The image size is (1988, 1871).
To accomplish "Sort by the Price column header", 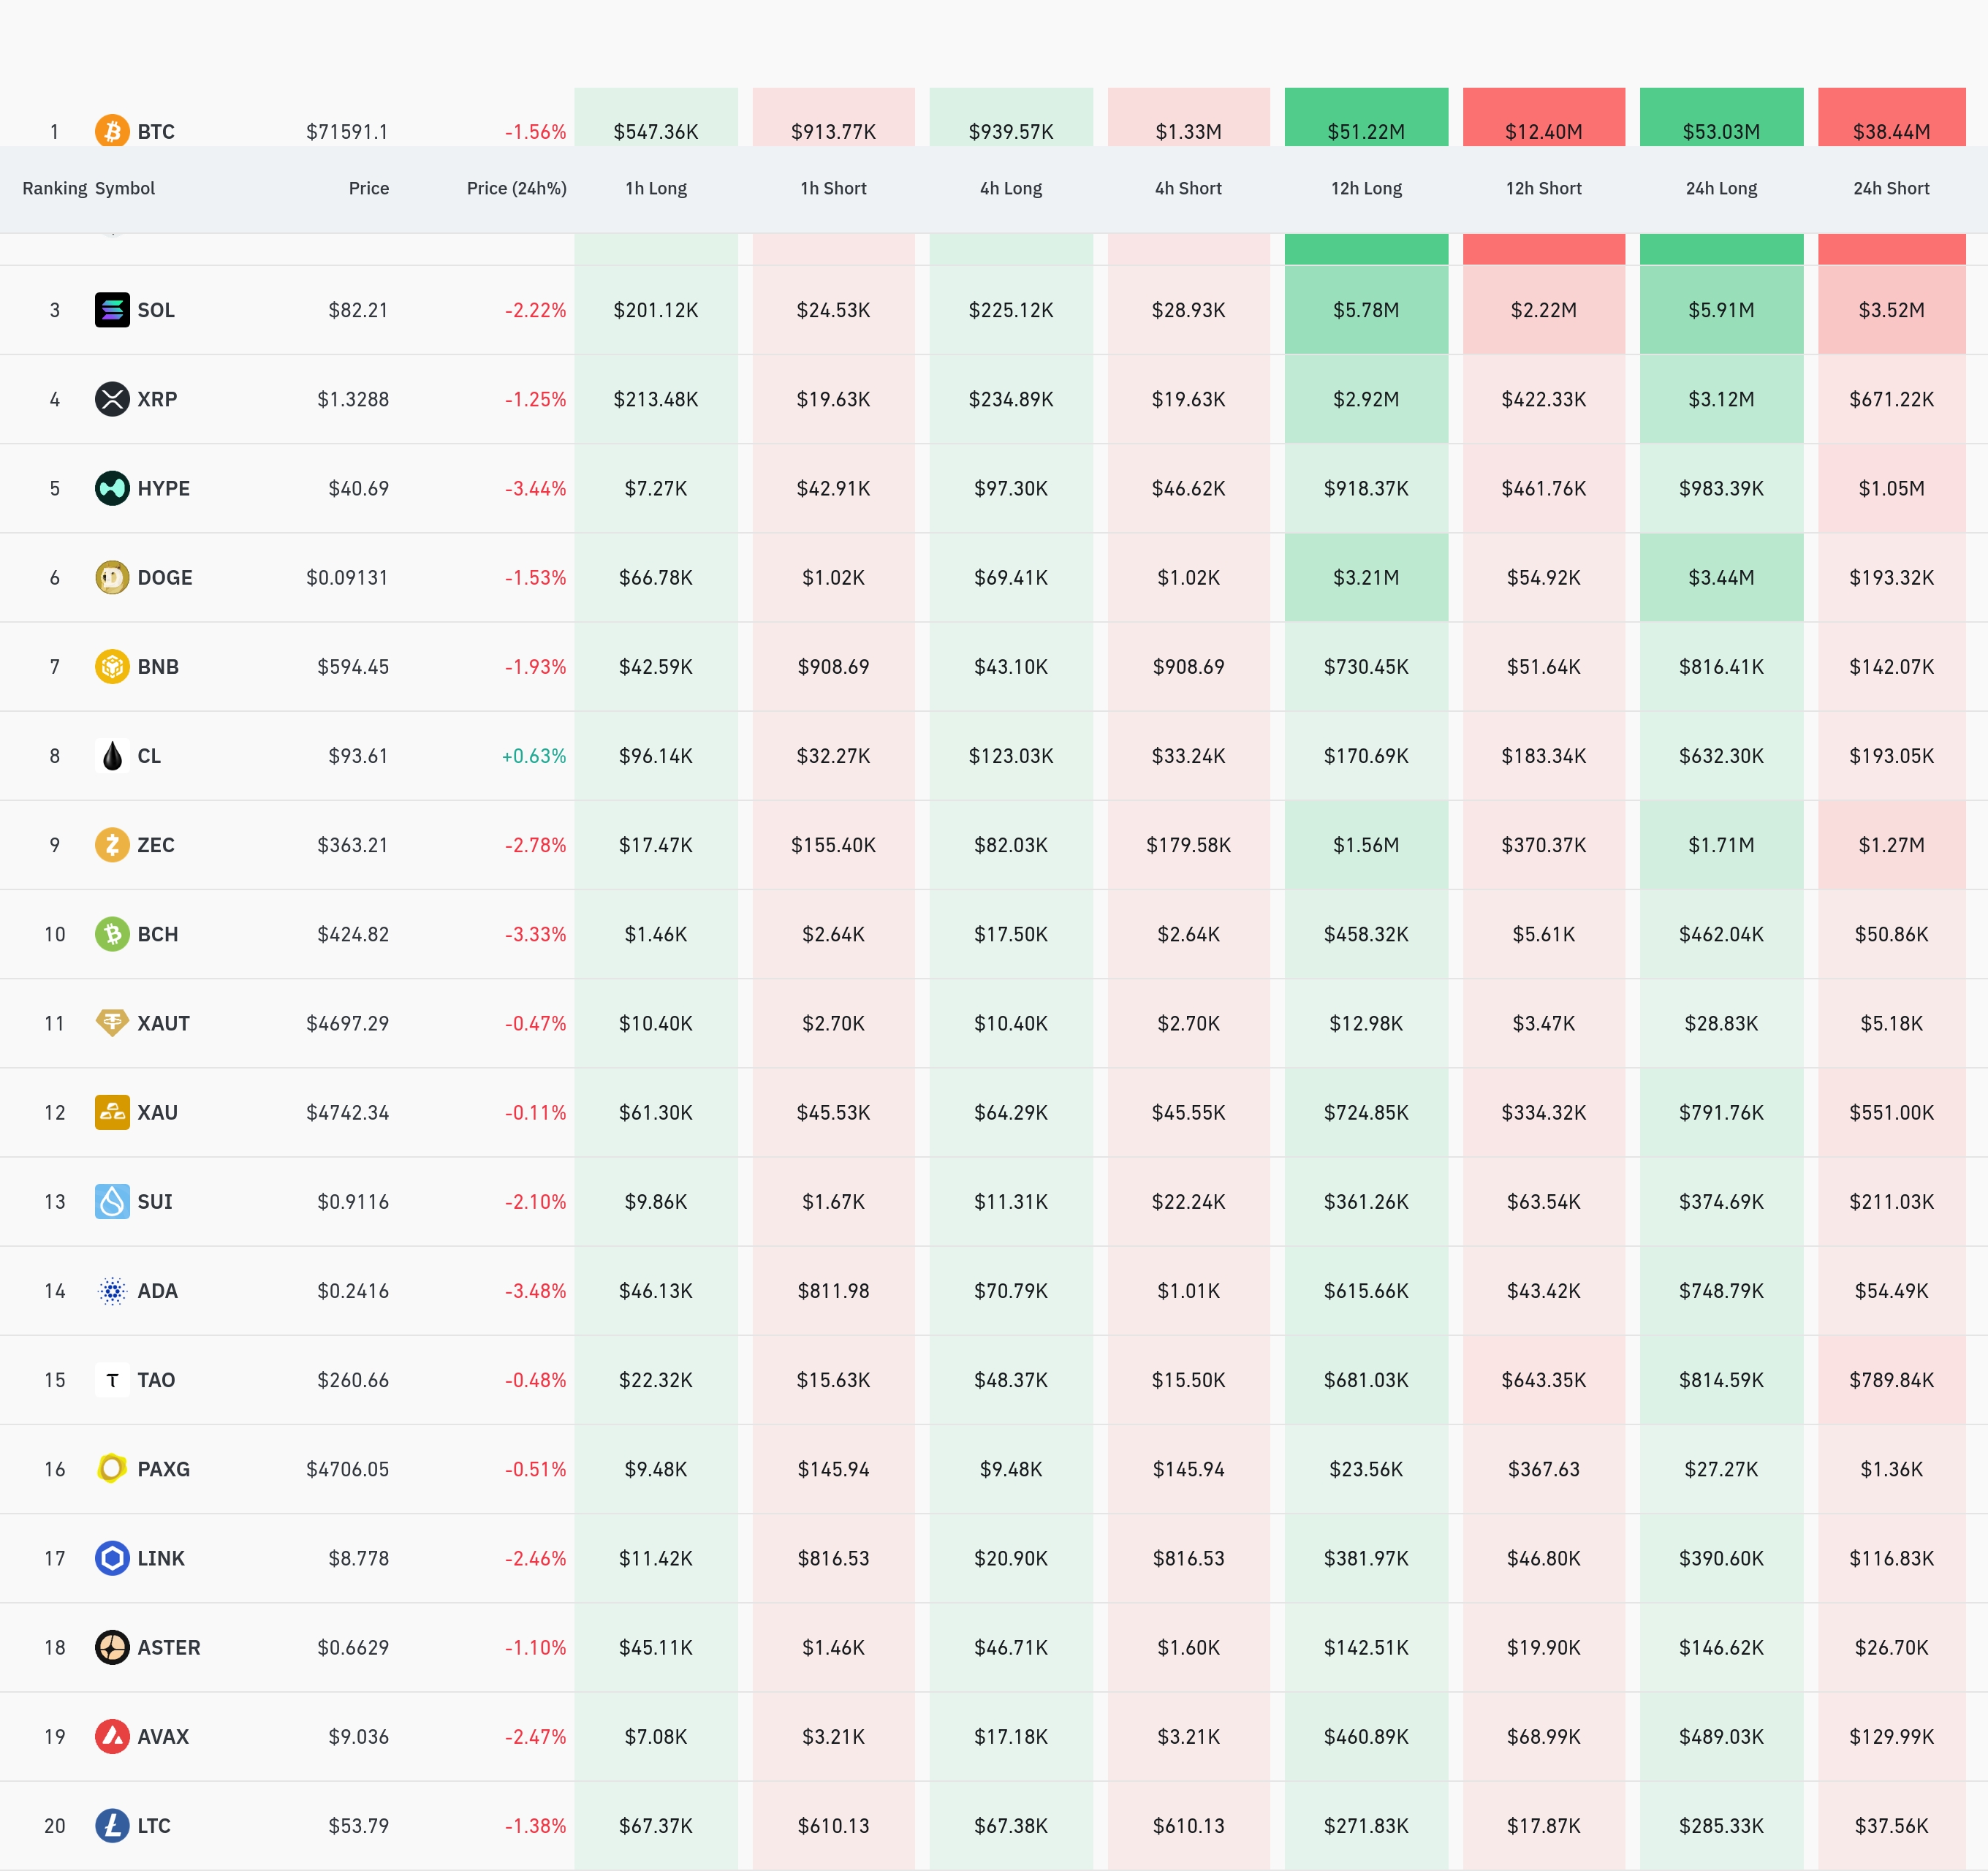I will 368,188.
